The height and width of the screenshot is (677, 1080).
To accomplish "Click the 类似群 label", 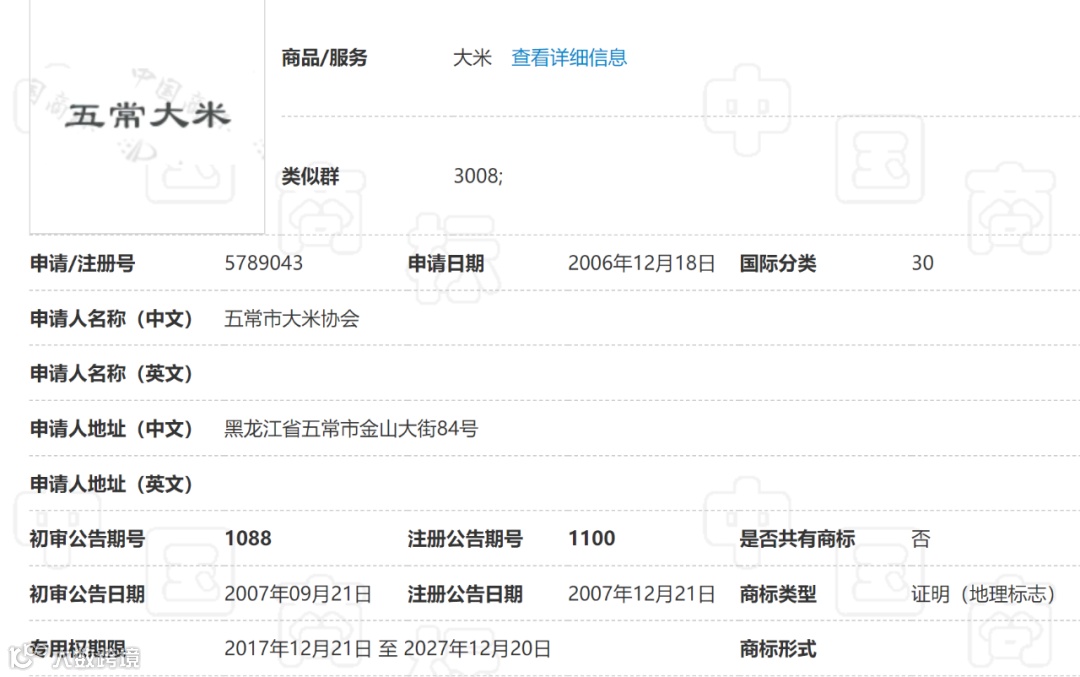I will 310,176.
